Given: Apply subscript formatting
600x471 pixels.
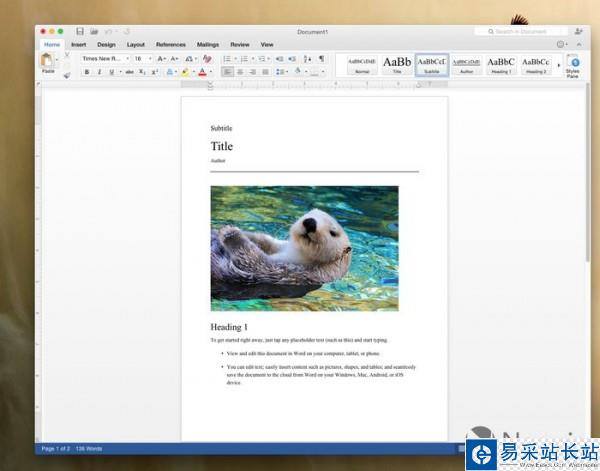Looking at the screenshot, I should (x=143, y=72).
